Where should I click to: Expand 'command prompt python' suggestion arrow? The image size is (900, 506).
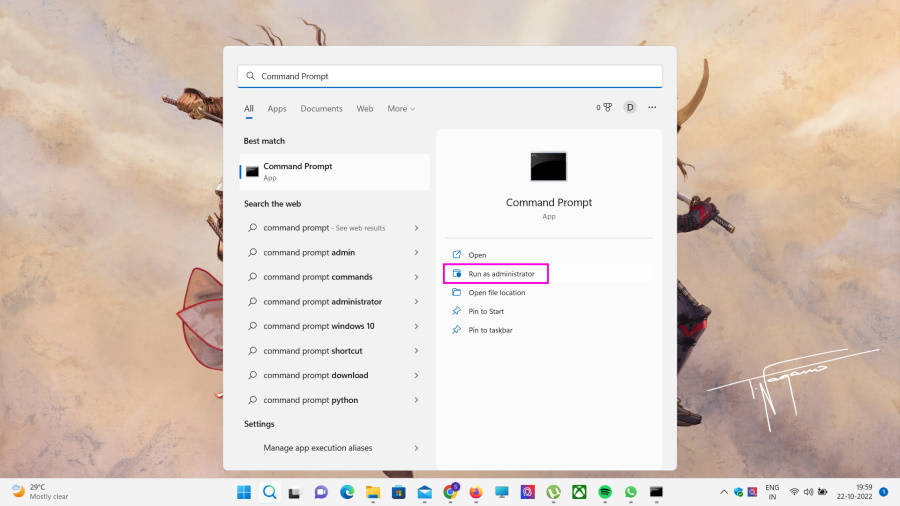click(x=416, y=400)
